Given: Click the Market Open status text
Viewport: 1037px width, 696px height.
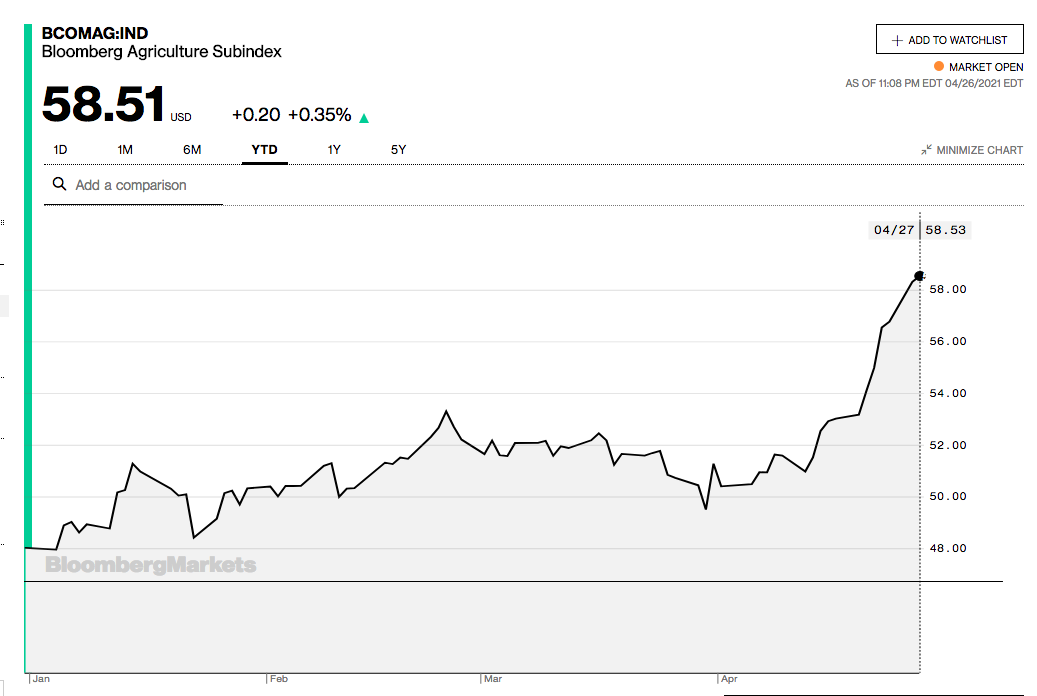Looking at the screenshot, I should (986, 67).
